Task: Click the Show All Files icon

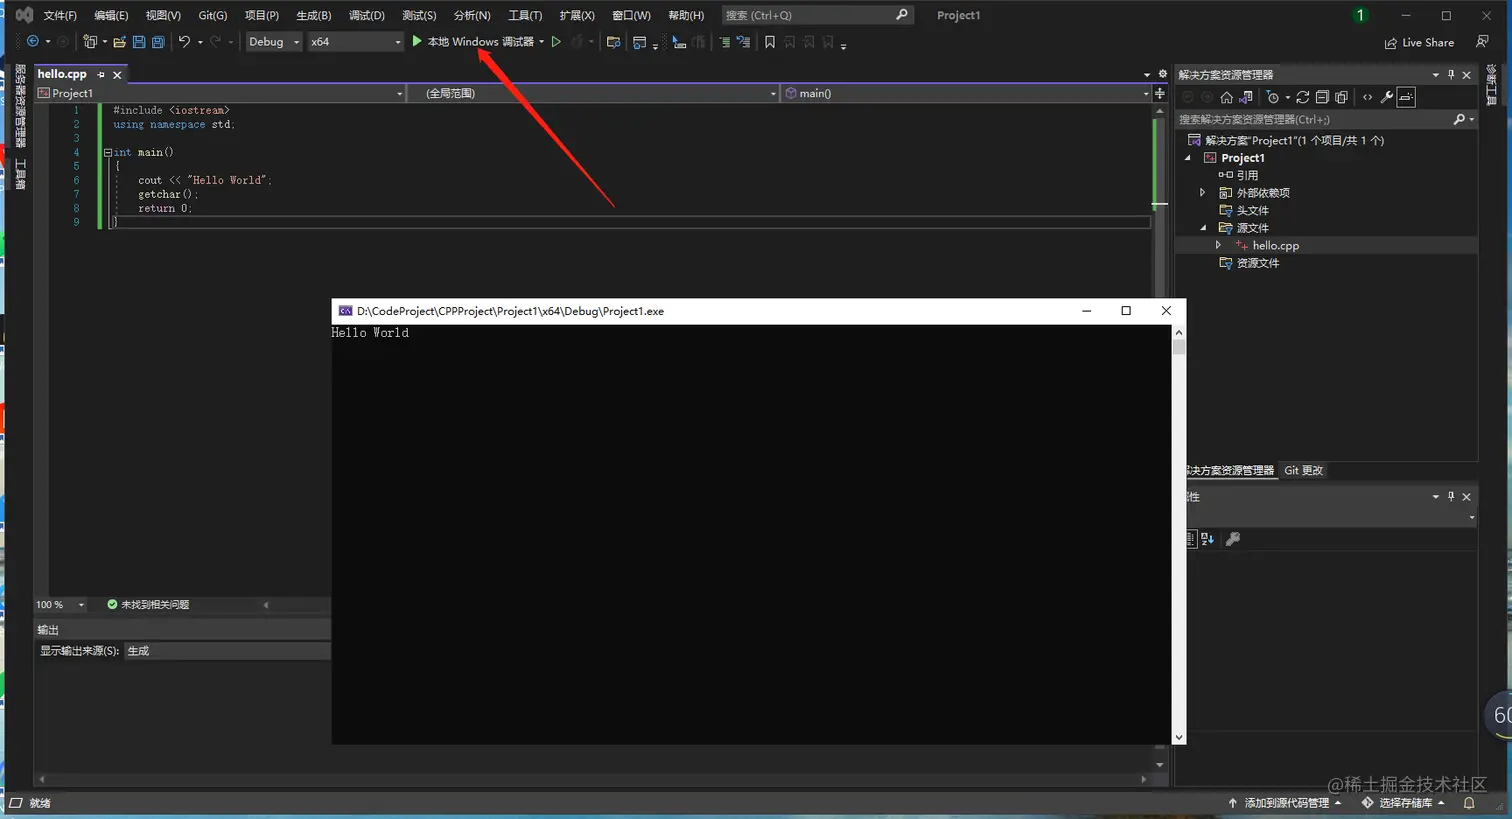Action: pyautogui.click(x=1341, y=97)
